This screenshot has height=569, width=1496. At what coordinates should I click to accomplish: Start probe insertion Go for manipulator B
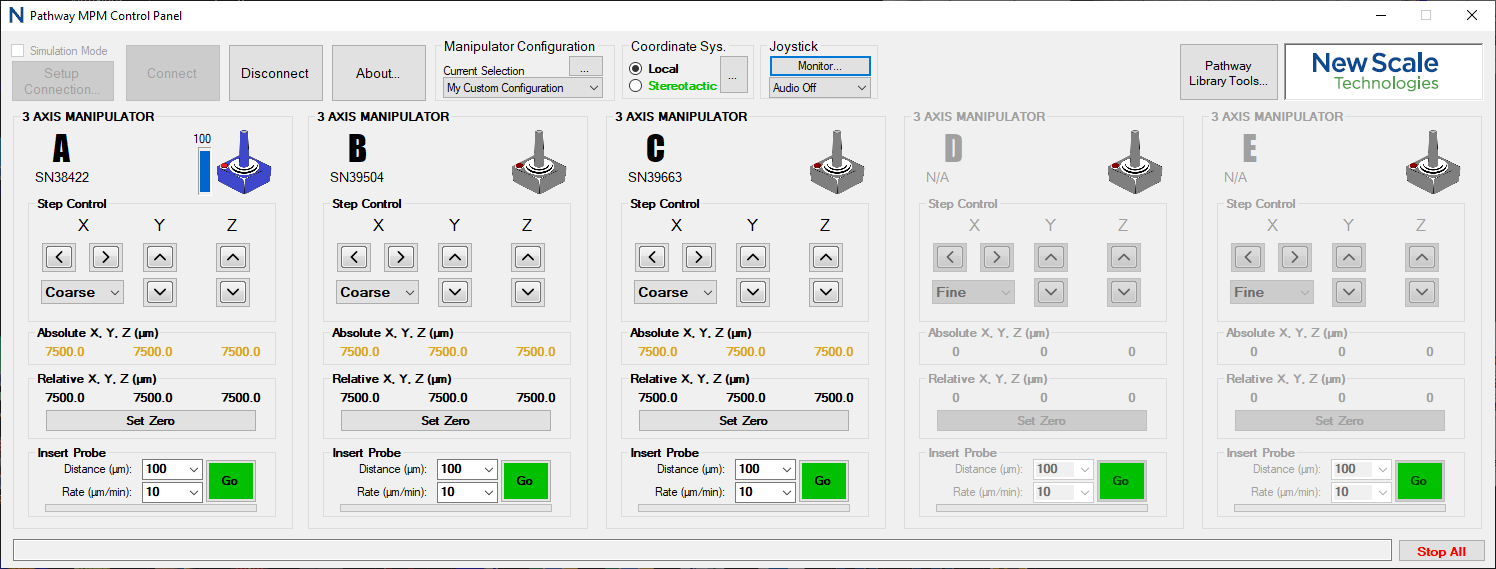[525, 481]
